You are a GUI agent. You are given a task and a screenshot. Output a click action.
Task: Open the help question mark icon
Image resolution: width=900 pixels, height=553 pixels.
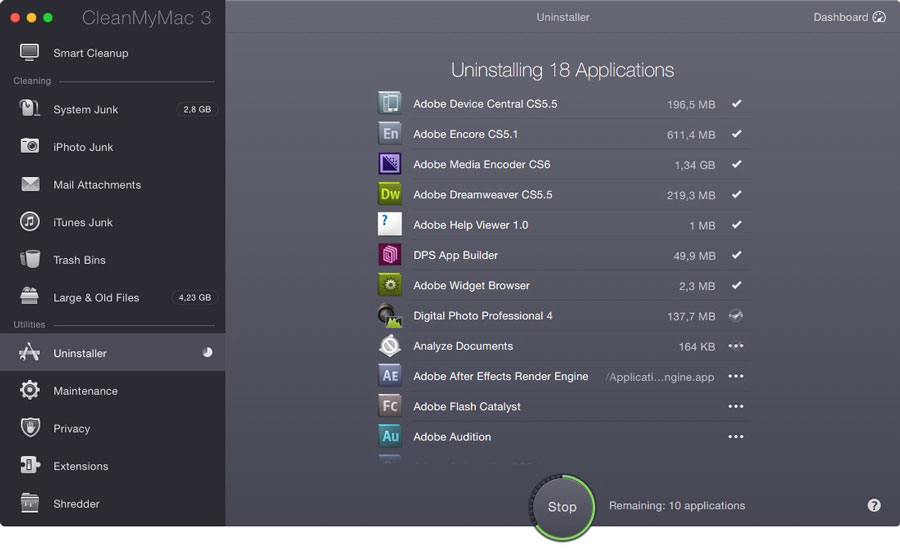click(x=874, y=505)
